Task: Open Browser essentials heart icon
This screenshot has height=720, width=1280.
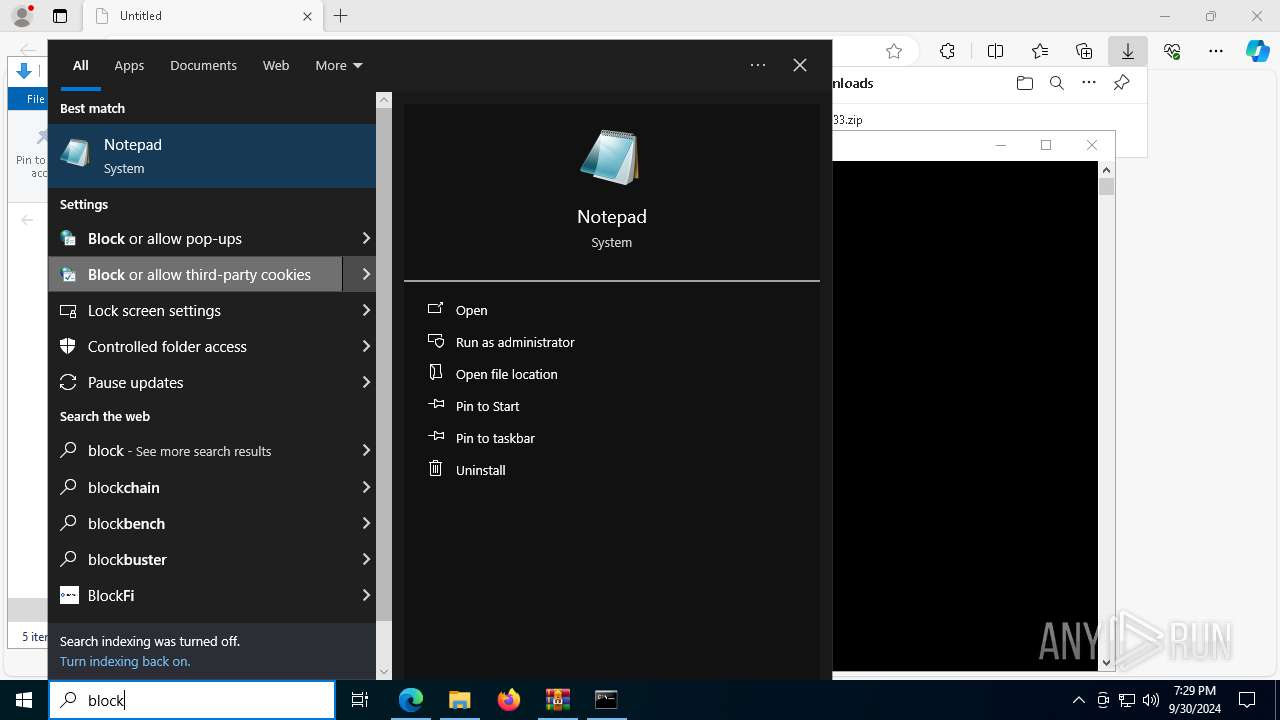Action: pos(1172,51)
